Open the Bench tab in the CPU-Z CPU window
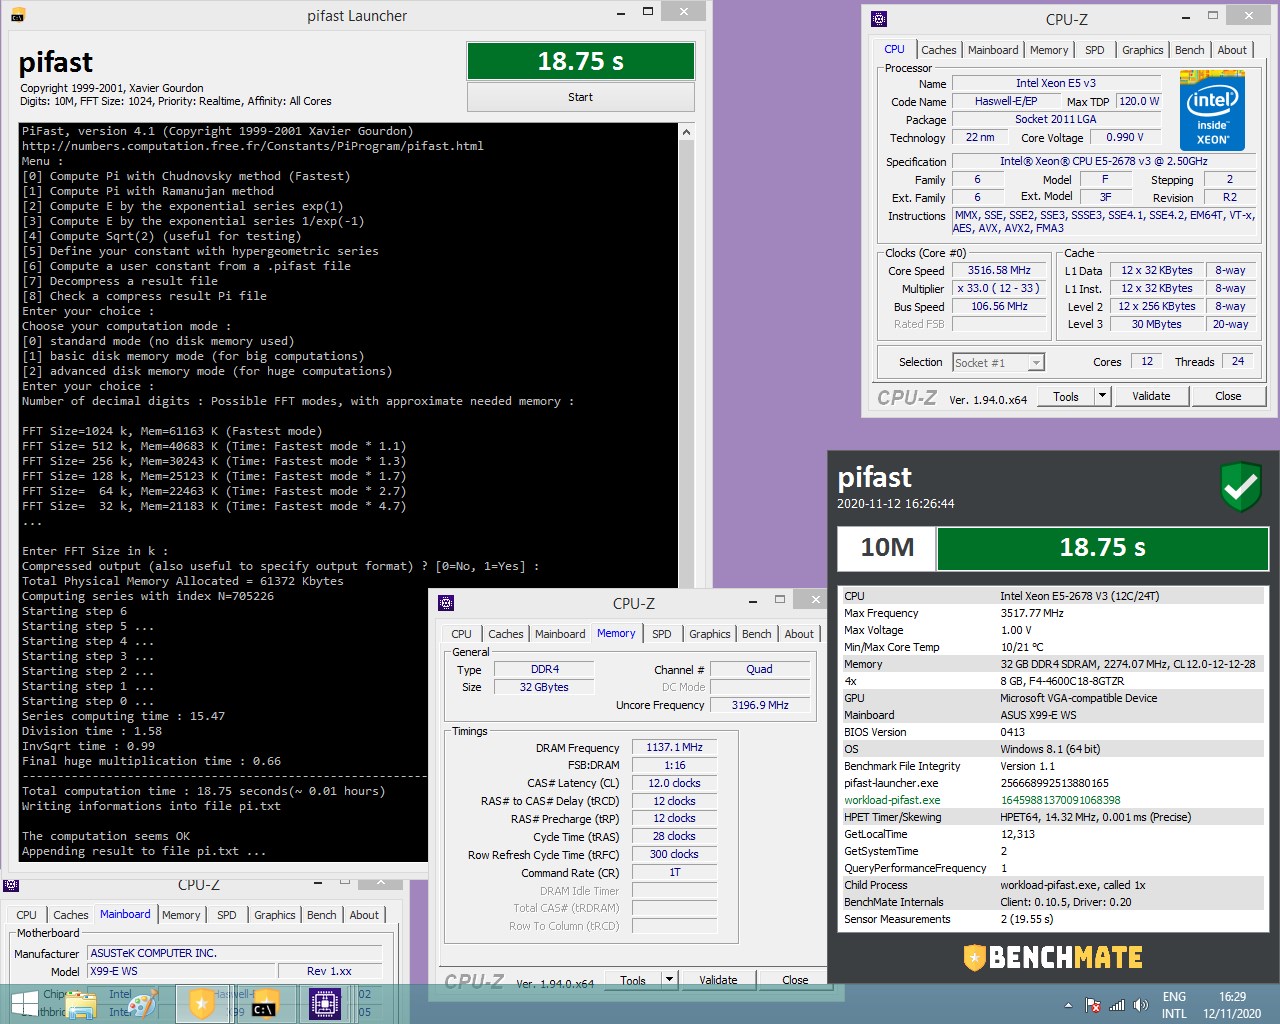The height and width of the screenshot is (1024, 1280). 1189,50
